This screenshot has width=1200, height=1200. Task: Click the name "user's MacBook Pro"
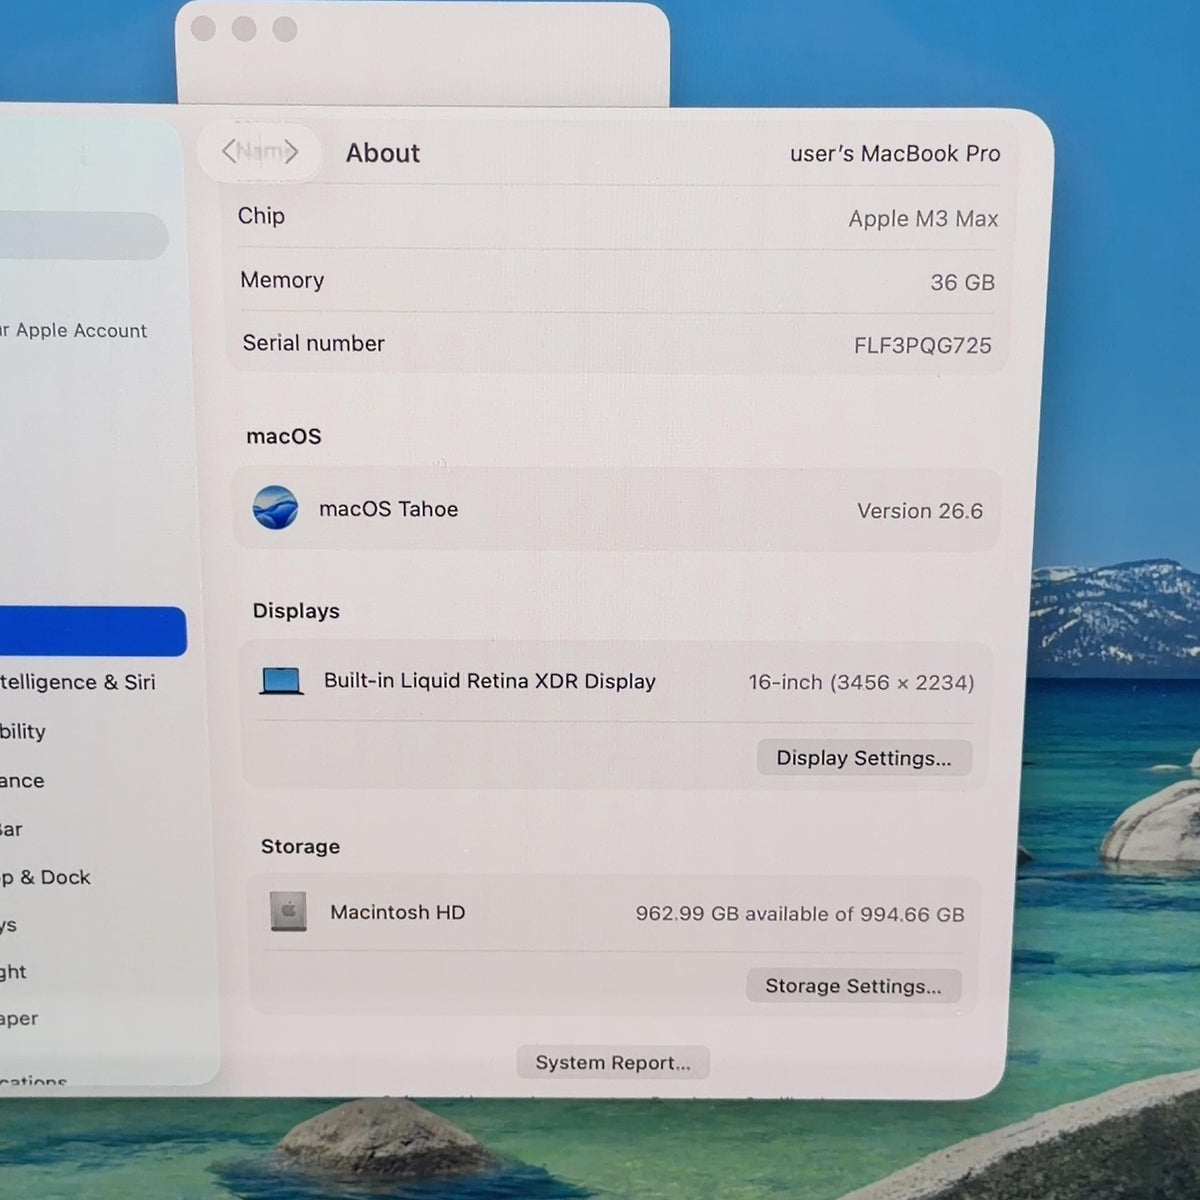[x=895, y=154]
